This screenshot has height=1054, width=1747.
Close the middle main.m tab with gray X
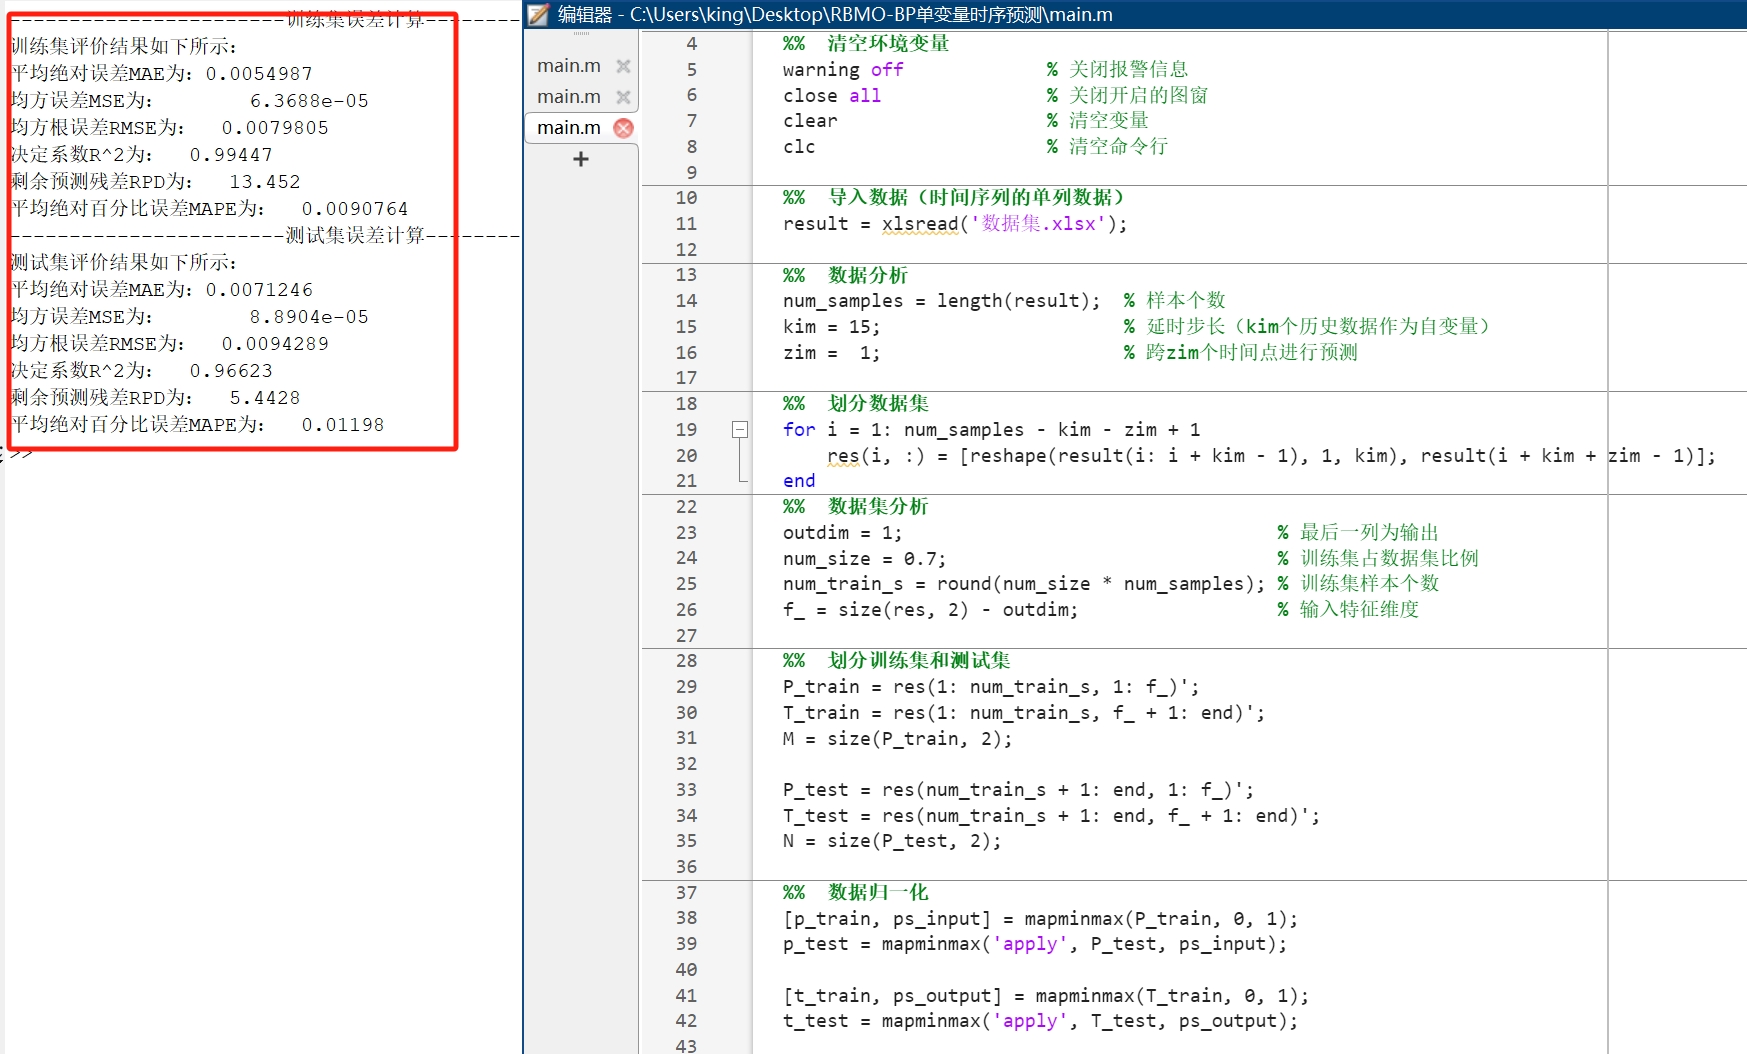coord(622,96)
